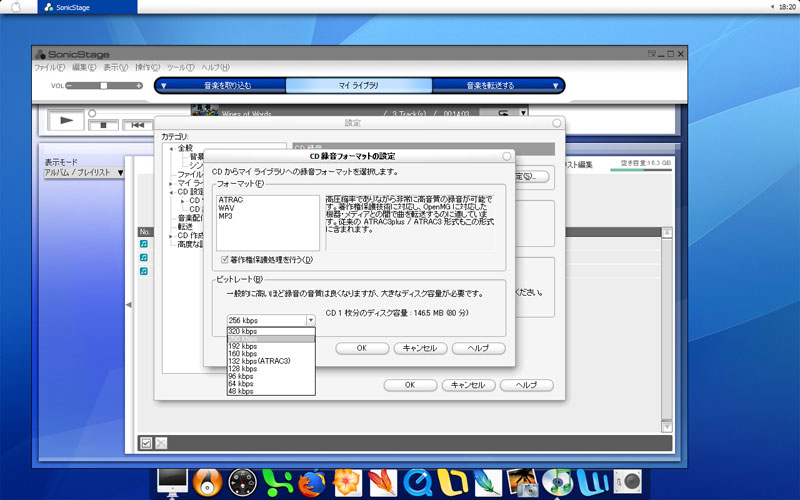This screenshot has width=800, height=500.
Task: Choose 320 kbps from the bitrate list
Action: pos(271,331)
